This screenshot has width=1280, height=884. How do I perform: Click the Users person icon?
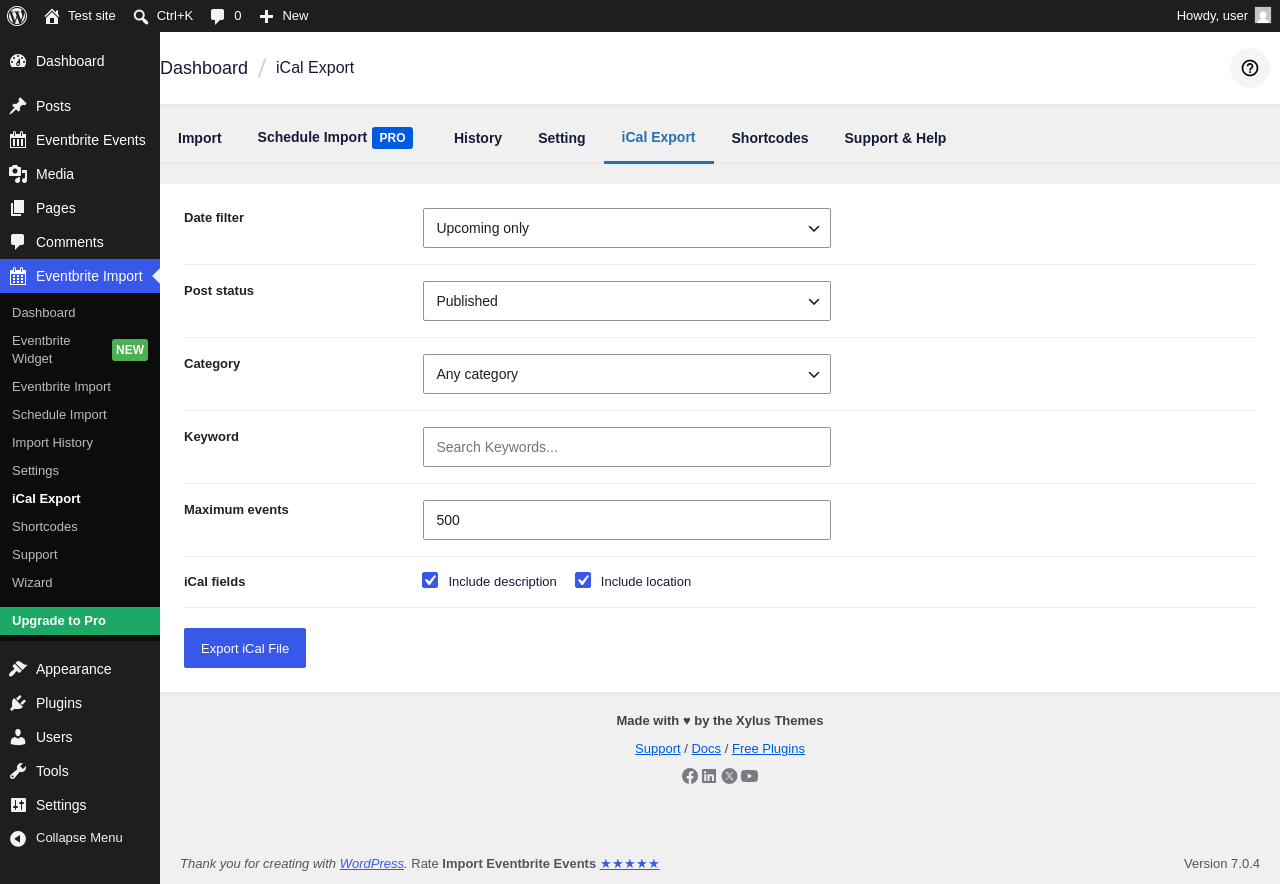tap(18, 737)
